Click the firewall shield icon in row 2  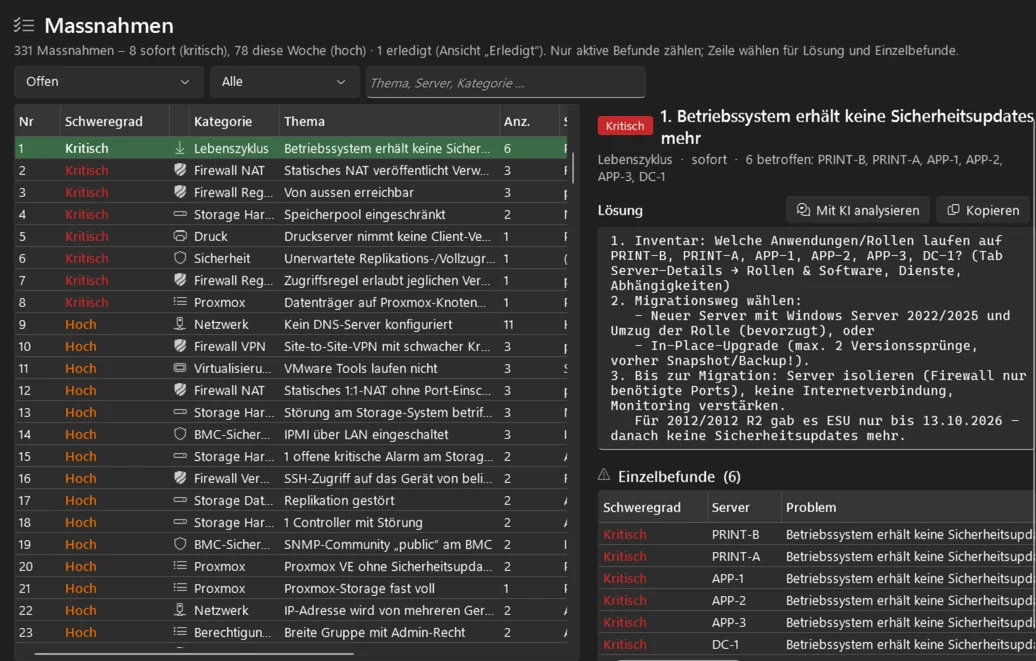pyautogui.click(x=180, y=170)
